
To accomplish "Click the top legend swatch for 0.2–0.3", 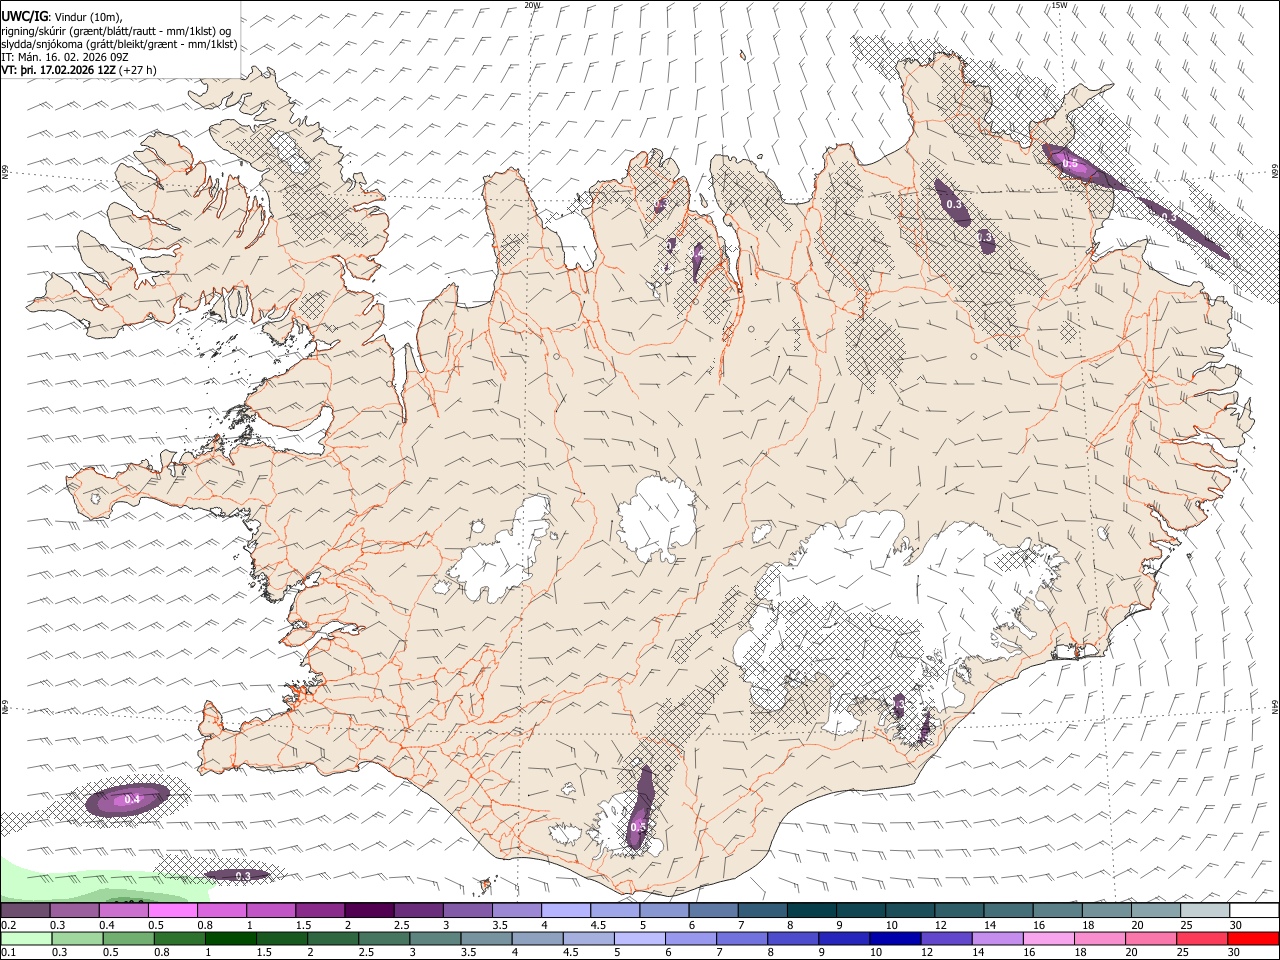I will [25, 910].
